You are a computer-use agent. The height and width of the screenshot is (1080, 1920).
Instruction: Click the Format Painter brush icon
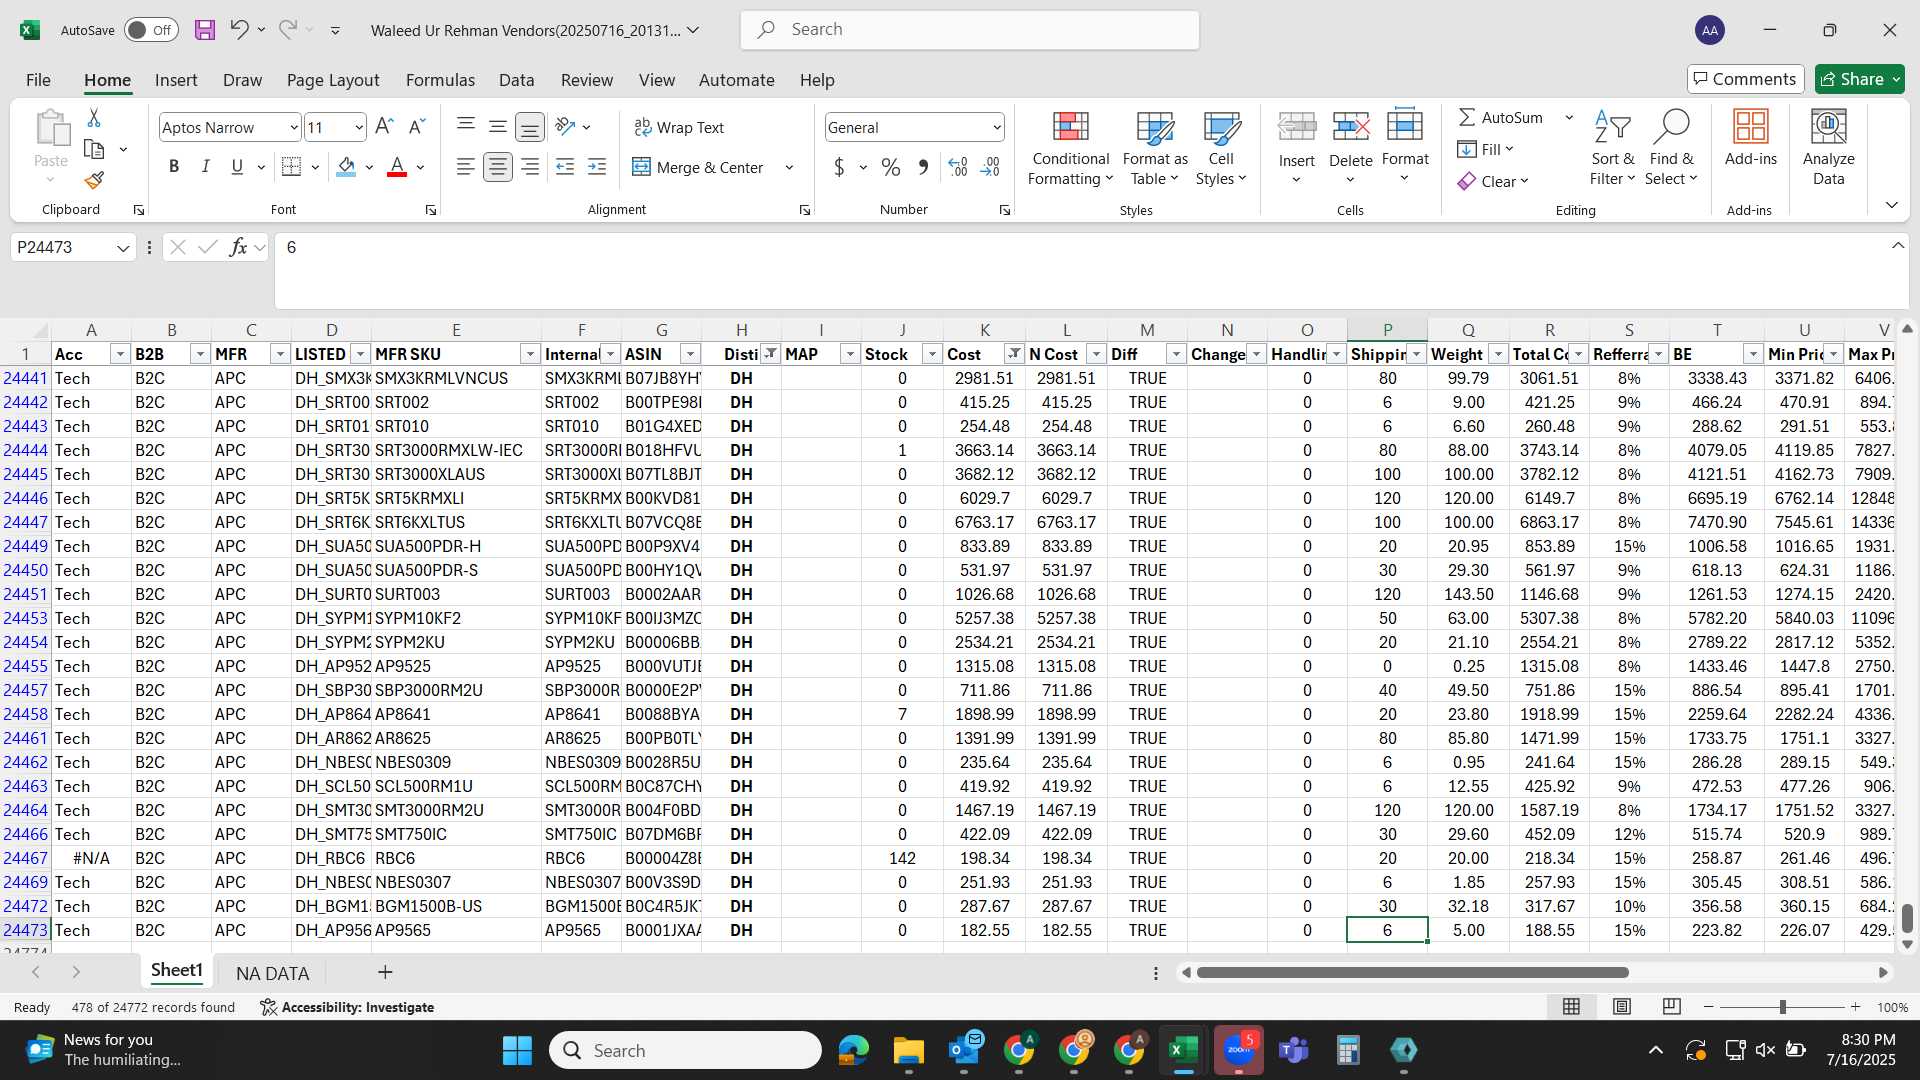(x=94, y=180)
